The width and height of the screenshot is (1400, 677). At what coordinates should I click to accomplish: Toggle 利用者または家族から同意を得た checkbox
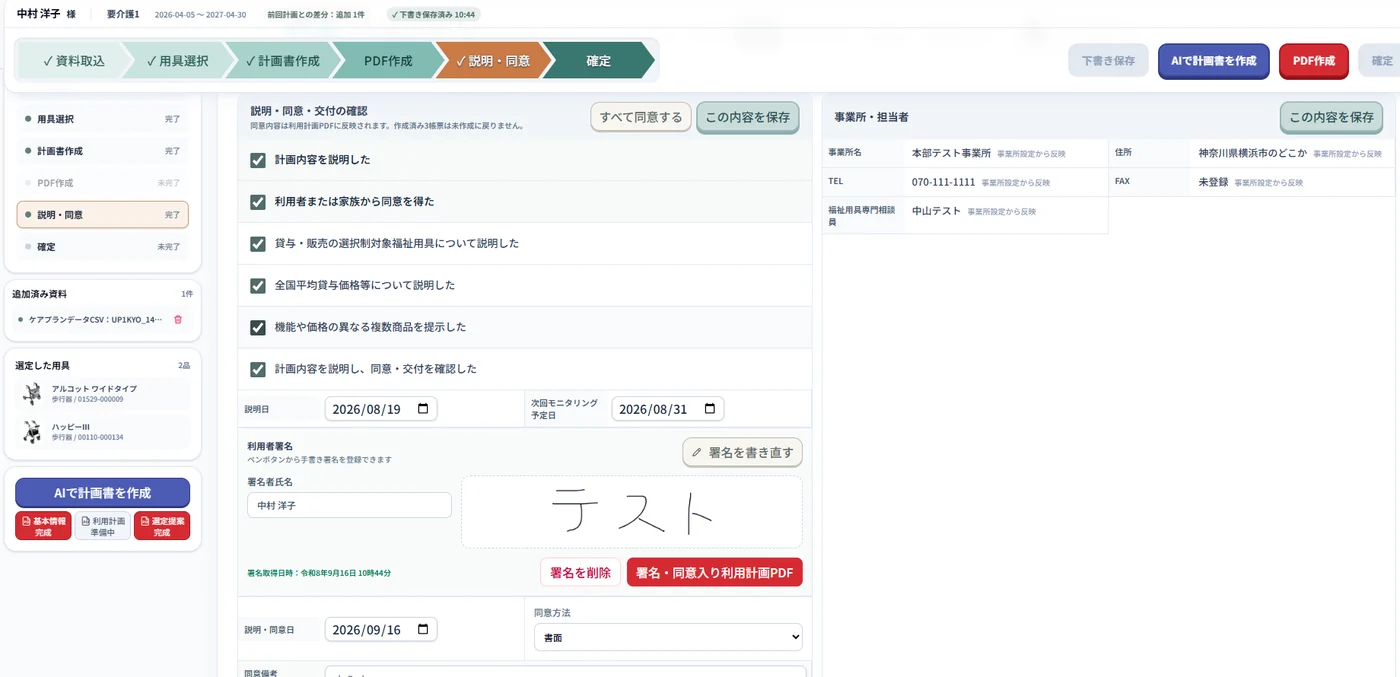258,202
